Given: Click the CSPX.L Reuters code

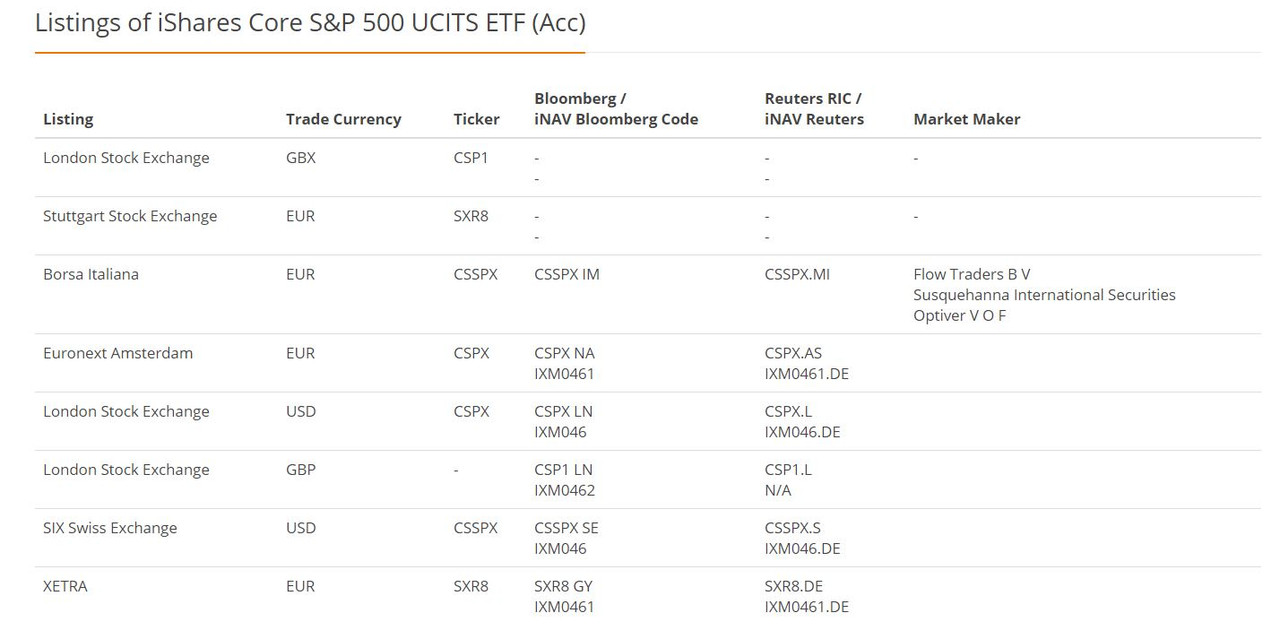Looking at the screenshot, I should tap(788, 411).
